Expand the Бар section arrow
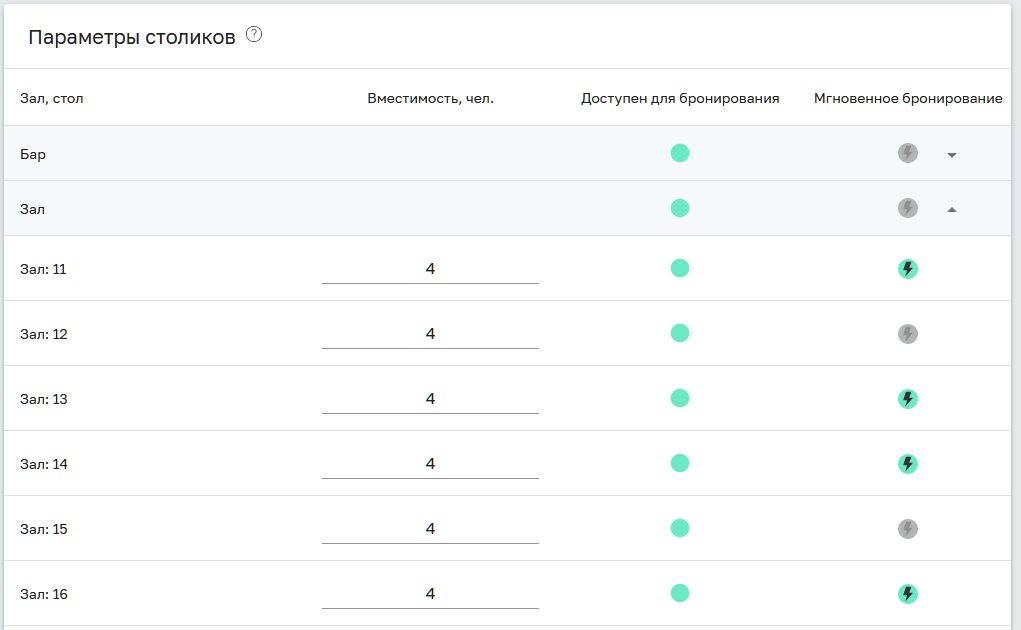The height and width of the screenshot is (630, 1021). pos(951,155)
